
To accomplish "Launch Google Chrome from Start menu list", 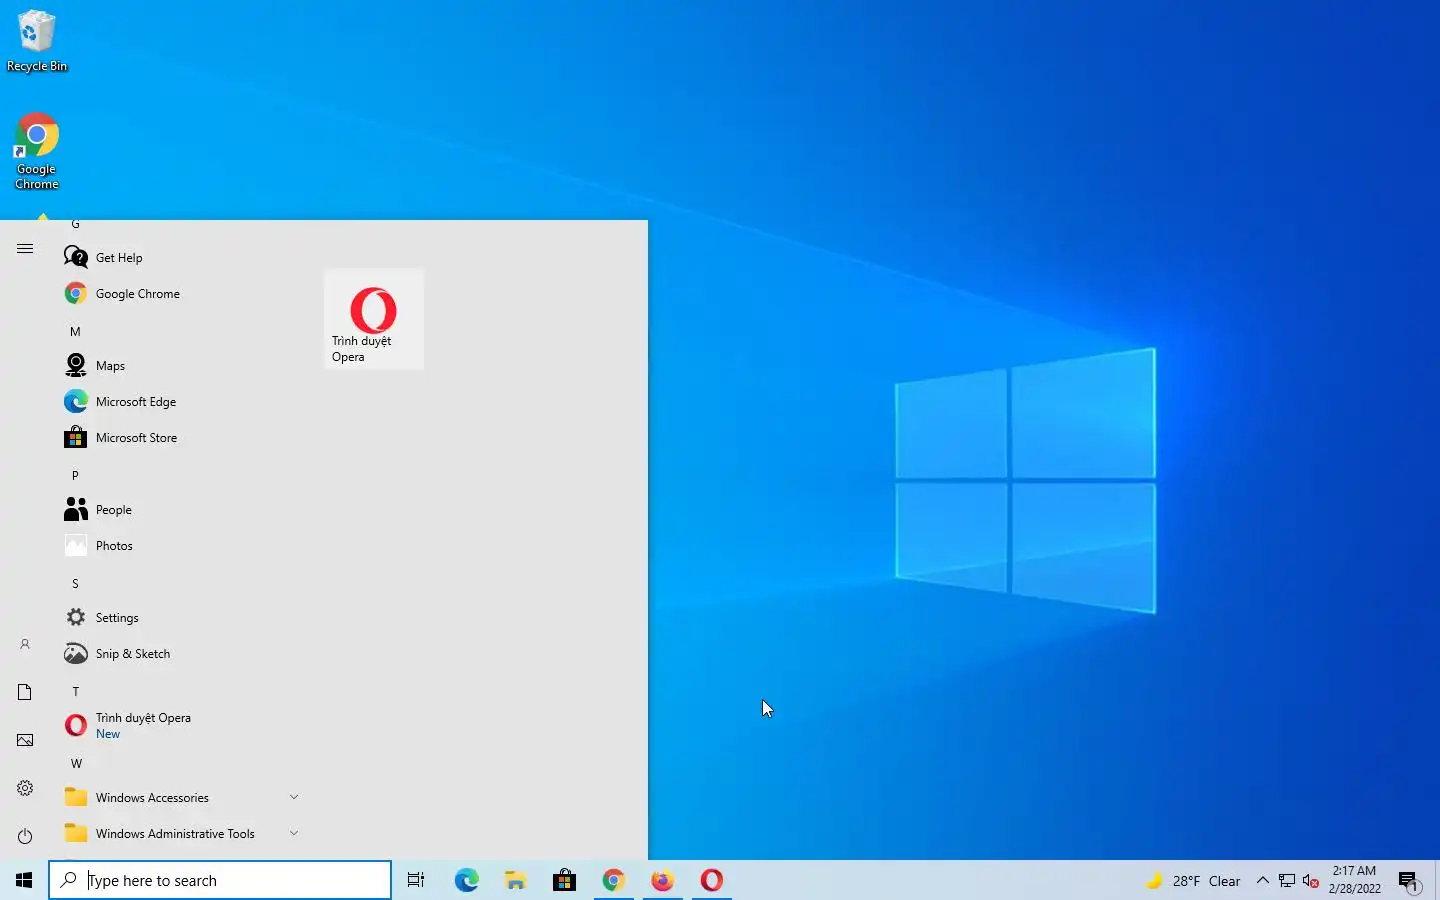I will 180,293.
